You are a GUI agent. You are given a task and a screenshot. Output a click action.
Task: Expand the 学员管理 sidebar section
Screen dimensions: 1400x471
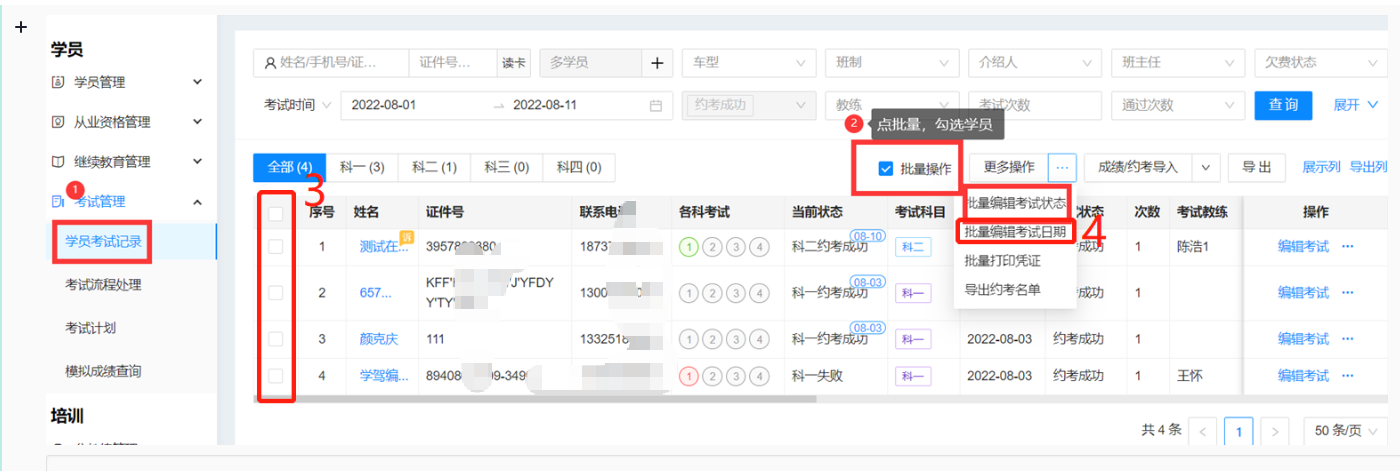197,82
